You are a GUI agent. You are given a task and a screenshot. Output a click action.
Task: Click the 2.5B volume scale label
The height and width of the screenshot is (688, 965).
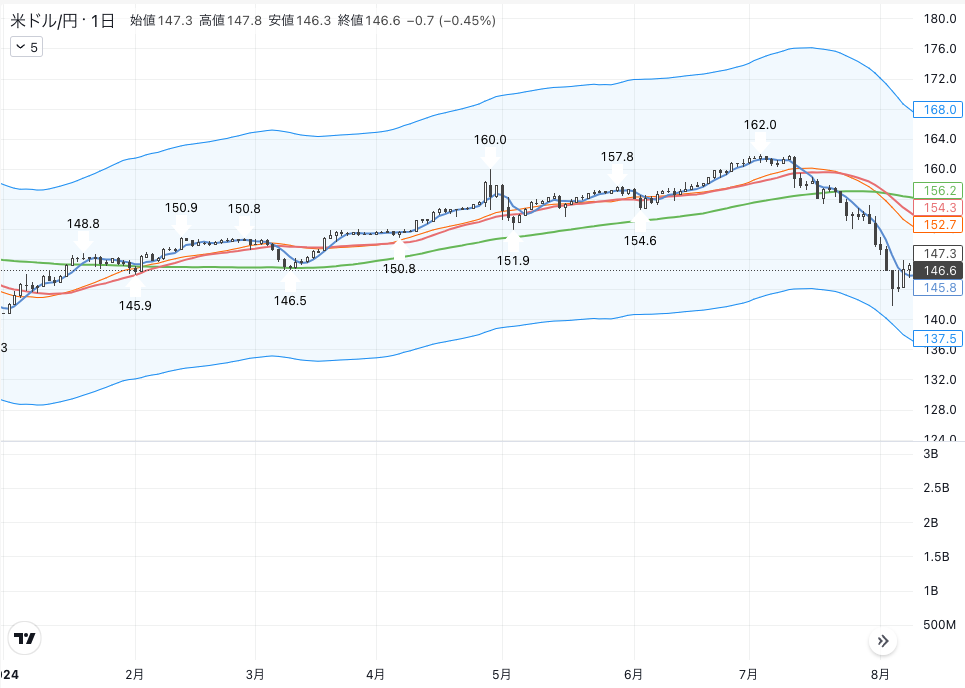pos(936,488)
